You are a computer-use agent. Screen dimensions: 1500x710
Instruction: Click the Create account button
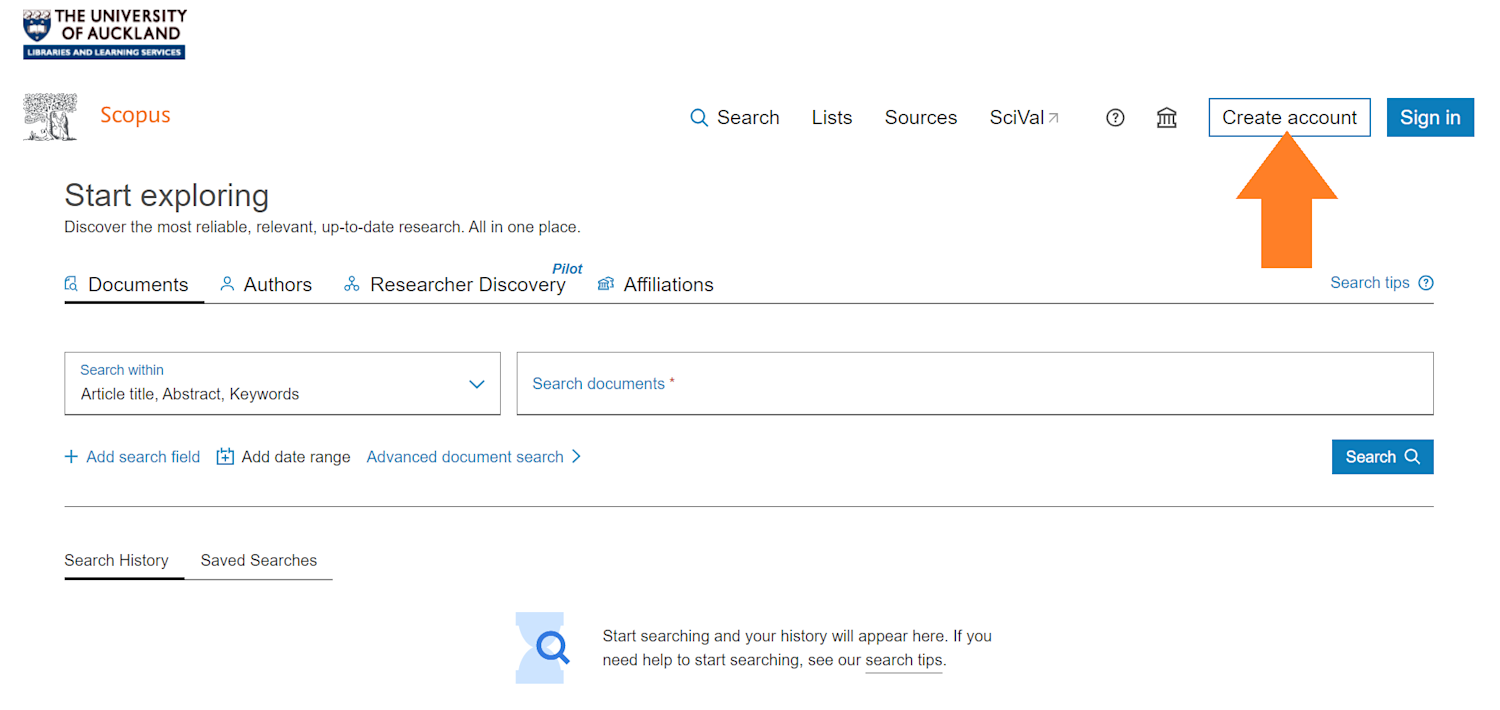point(1289,117)
